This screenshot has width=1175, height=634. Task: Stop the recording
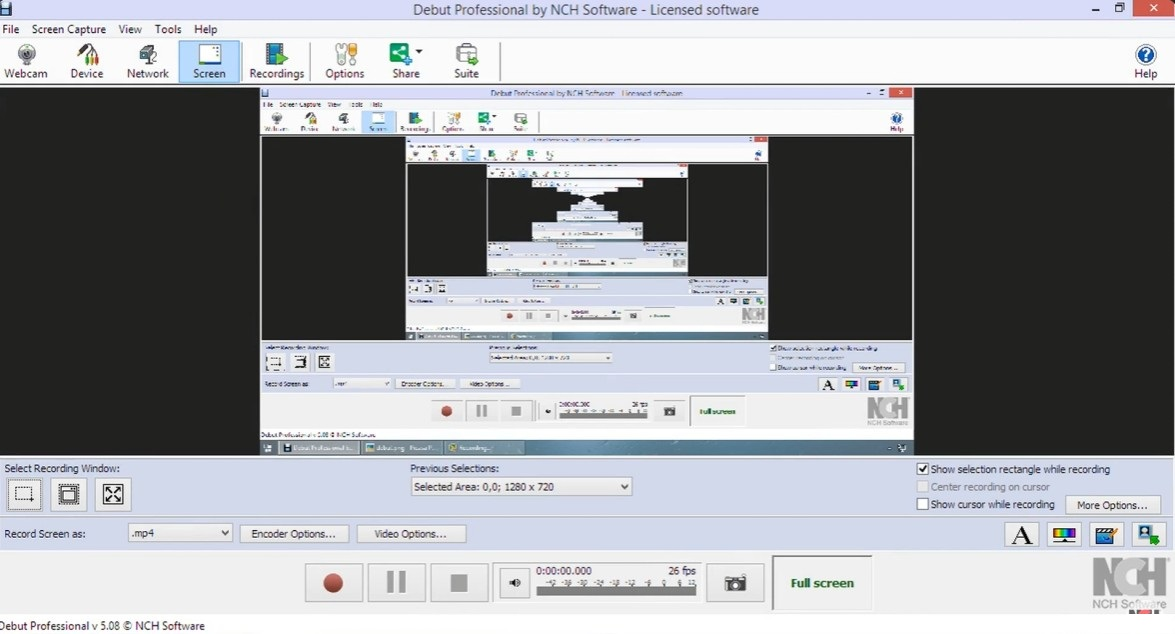459,583
